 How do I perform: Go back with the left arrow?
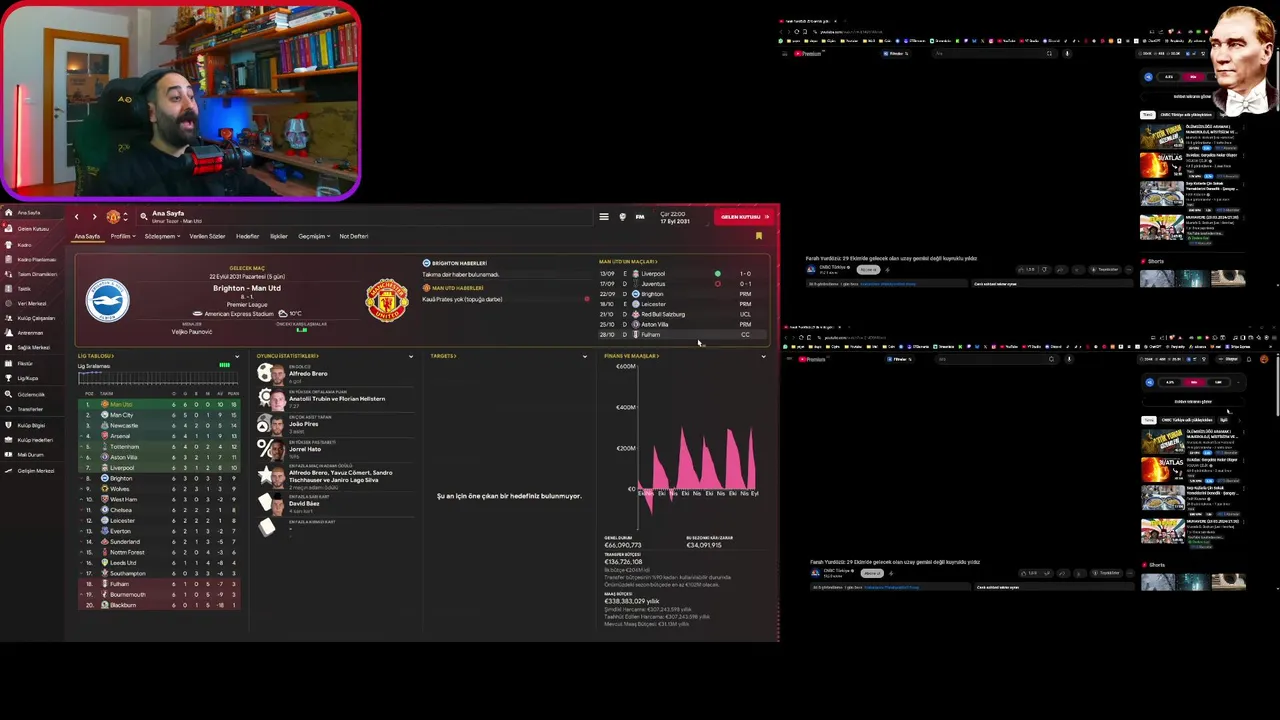76,217
